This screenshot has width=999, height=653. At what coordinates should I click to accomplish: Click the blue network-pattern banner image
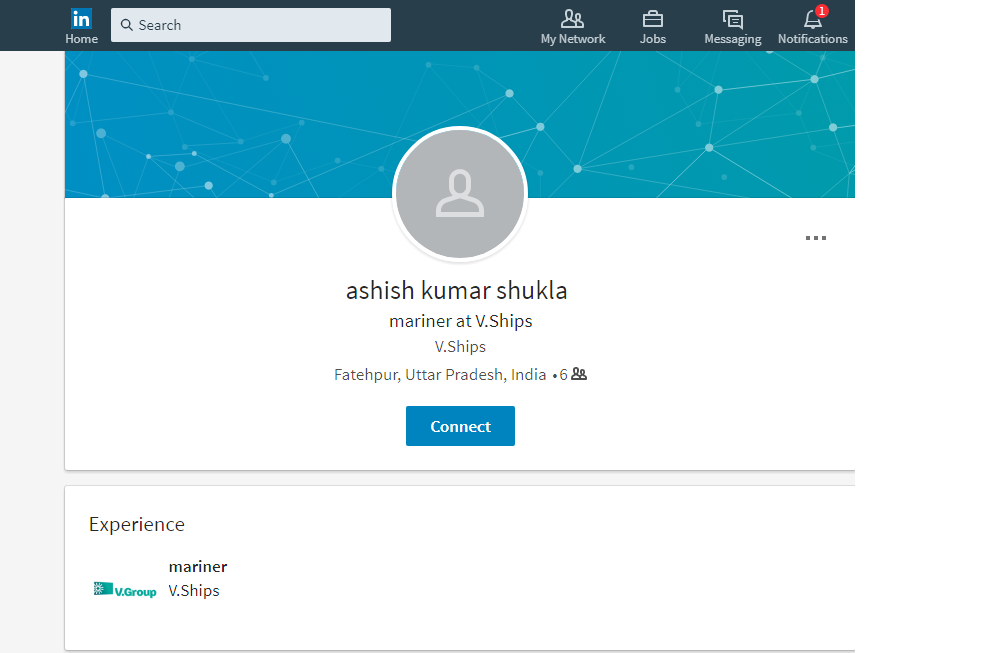coord(250,120)
